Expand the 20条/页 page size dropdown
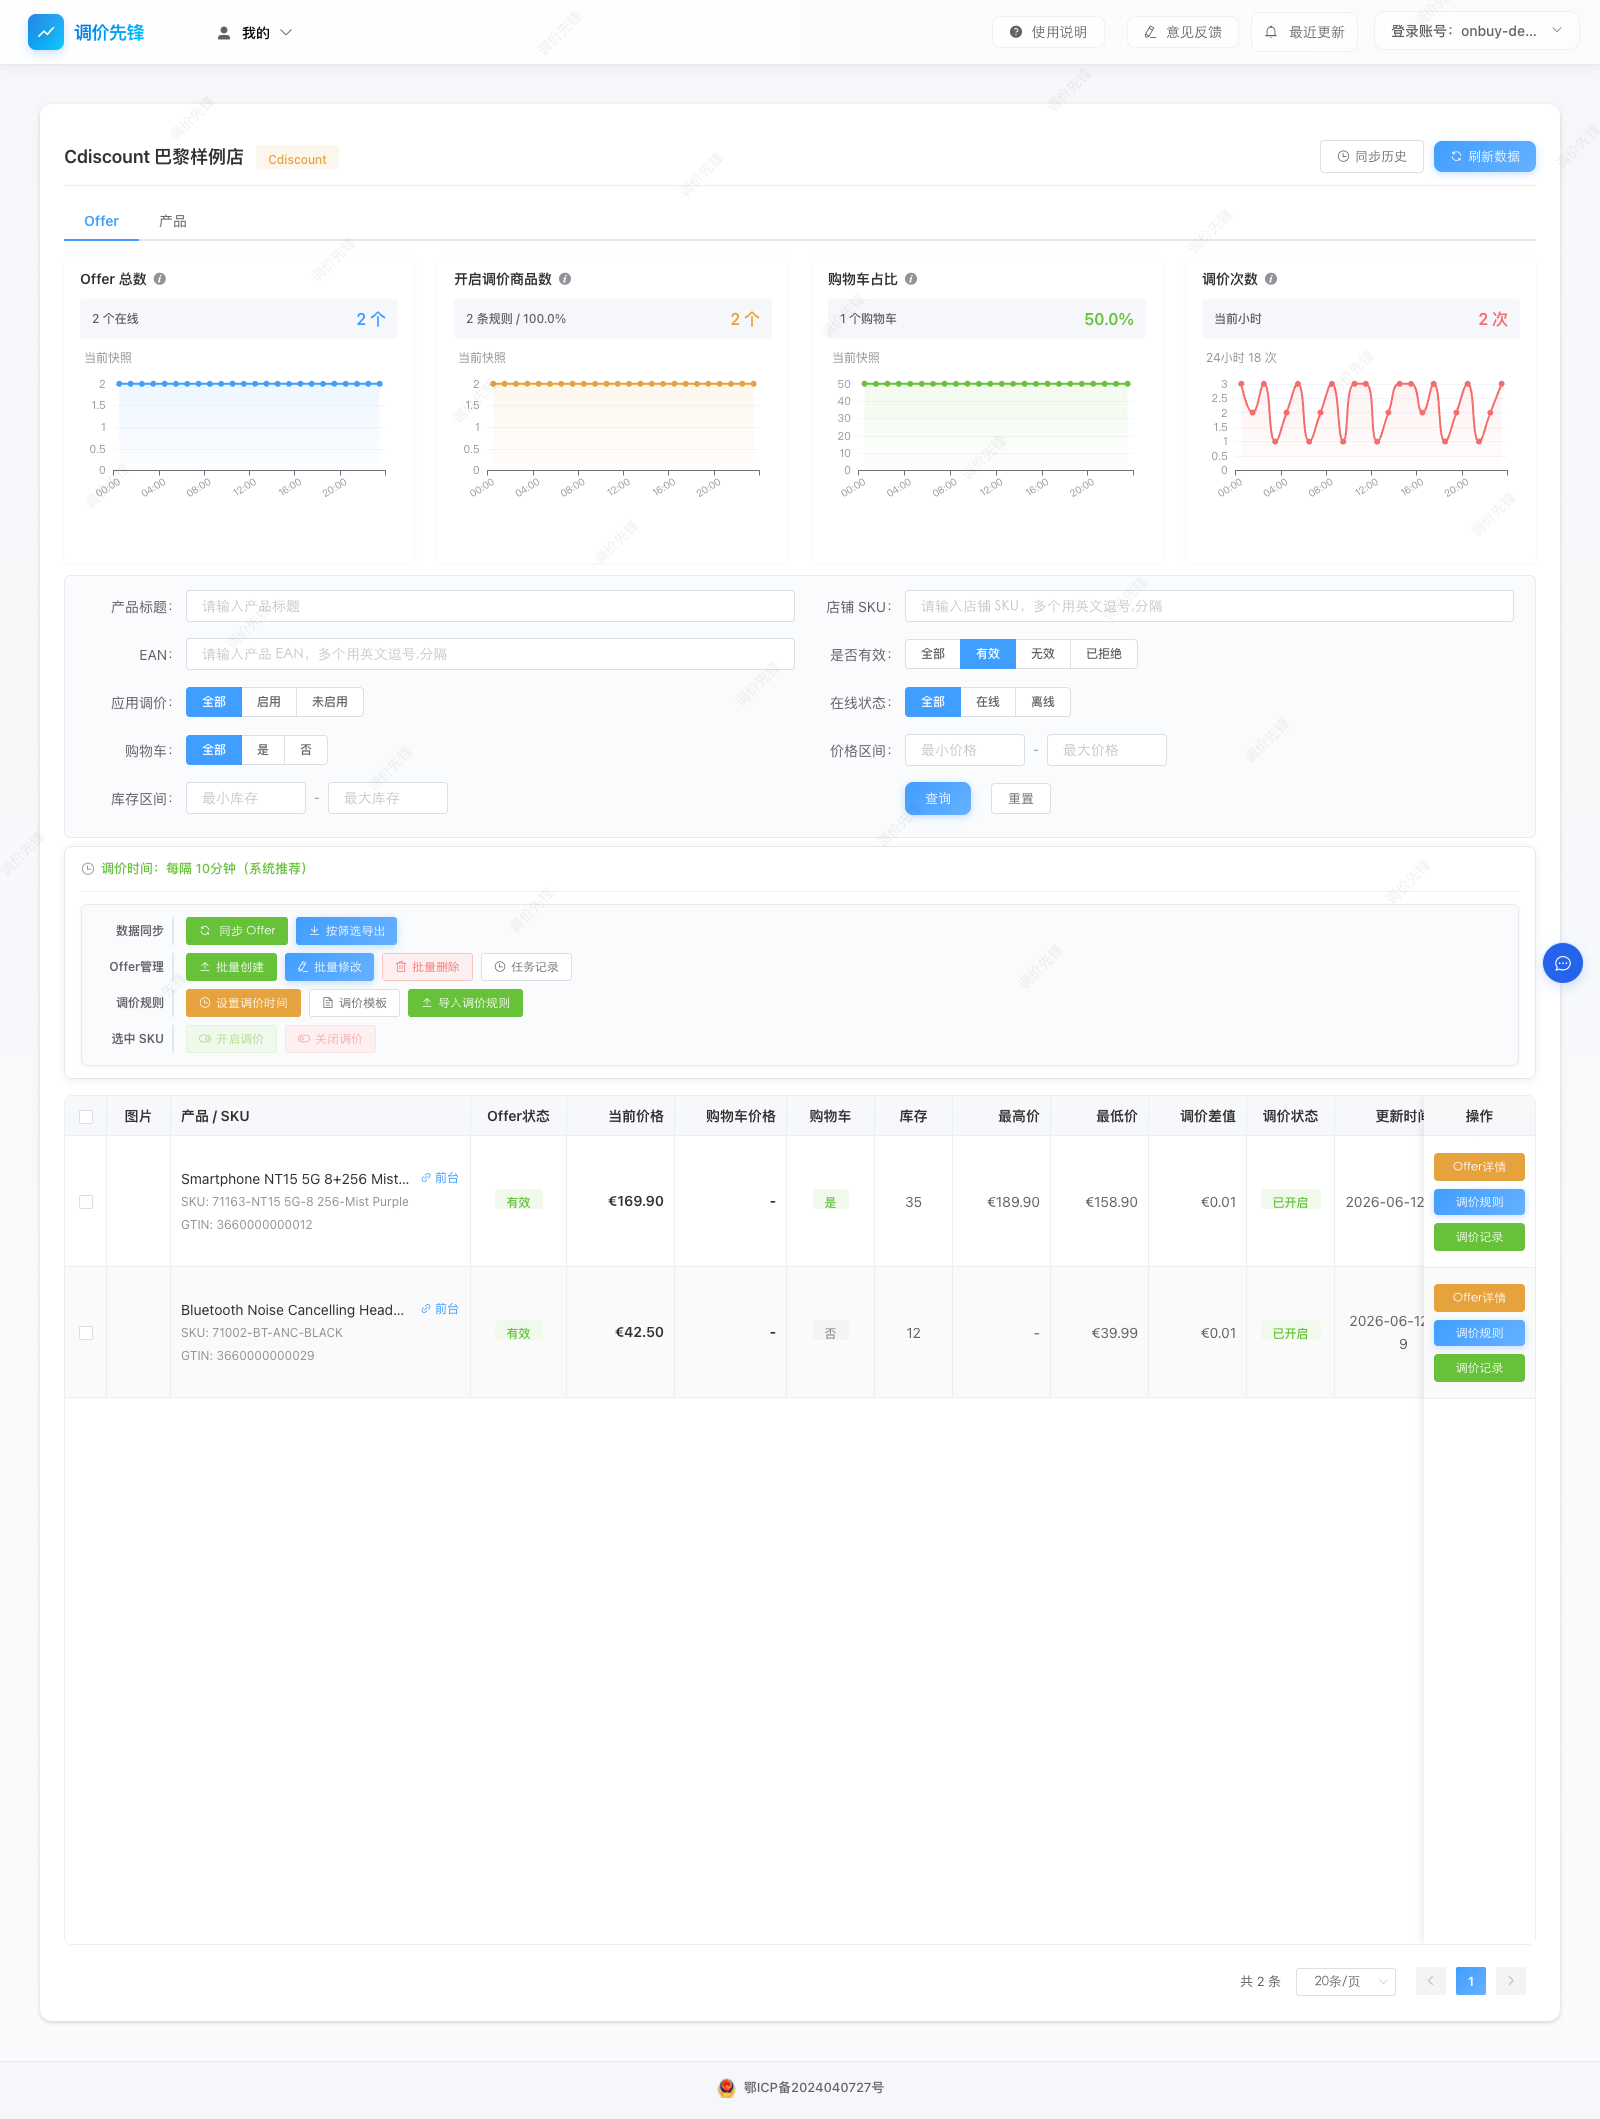1600x2119 pixels. pos(1346,1981)
